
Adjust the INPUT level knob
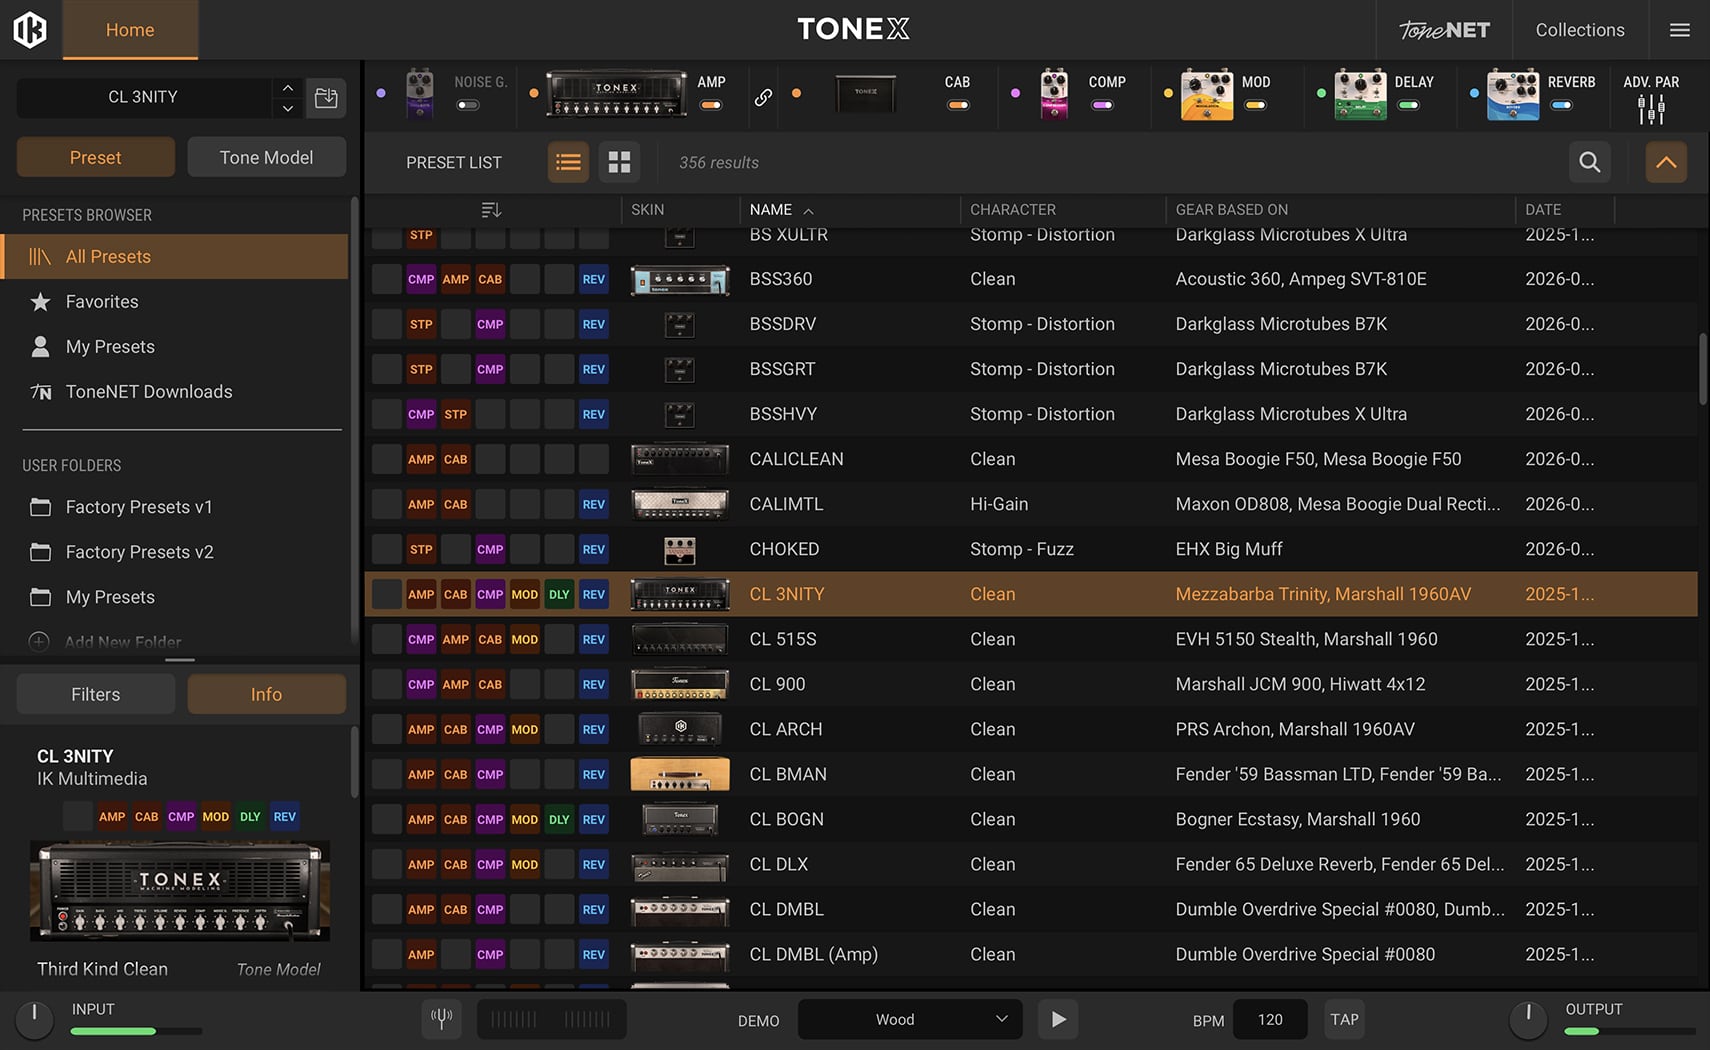click(x=34, y=1017)
